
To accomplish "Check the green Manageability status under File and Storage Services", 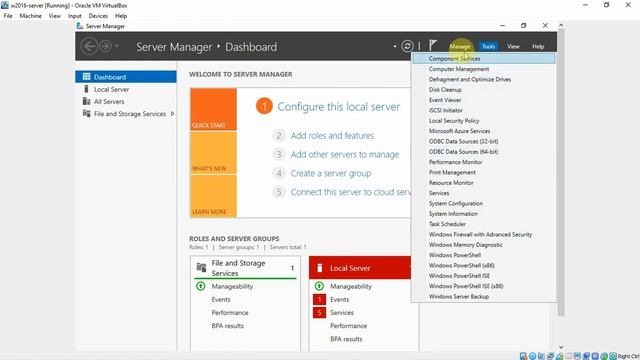I will 200,286.
